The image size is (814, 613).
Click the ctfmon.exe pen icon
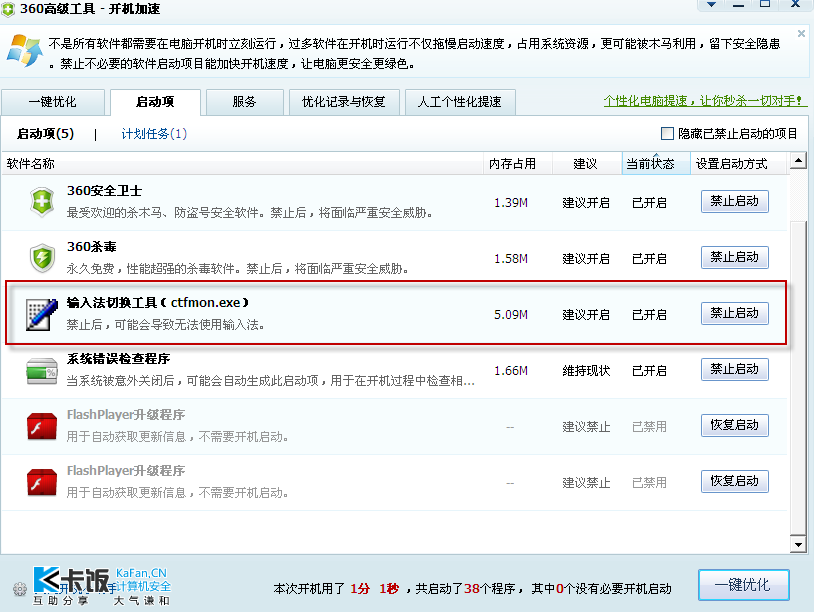click(42, 314)
